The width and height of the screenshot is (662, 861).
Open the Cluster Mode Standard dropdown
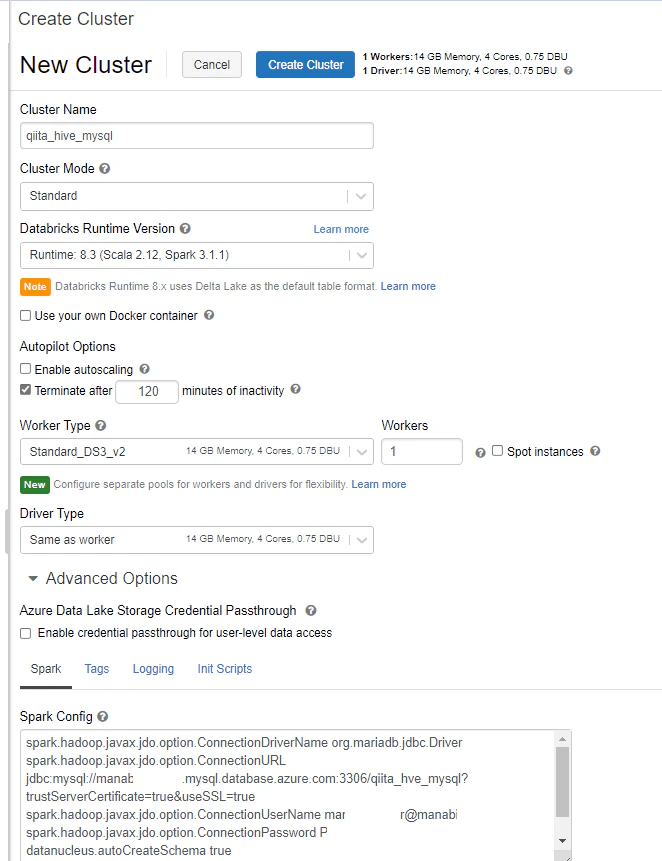point(197,196)
